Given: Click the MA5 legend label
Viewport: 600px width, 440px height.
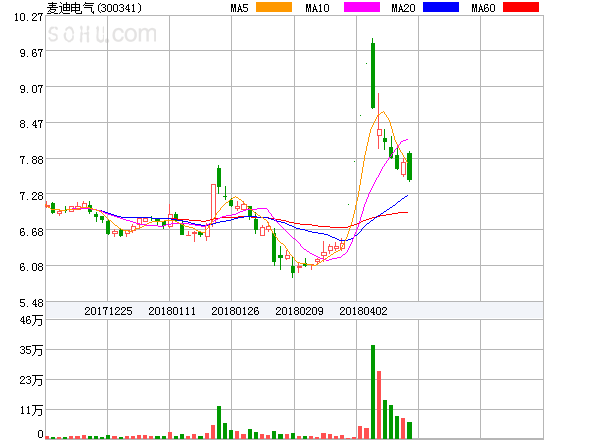Looking at the screenshot, I should 240,8.
